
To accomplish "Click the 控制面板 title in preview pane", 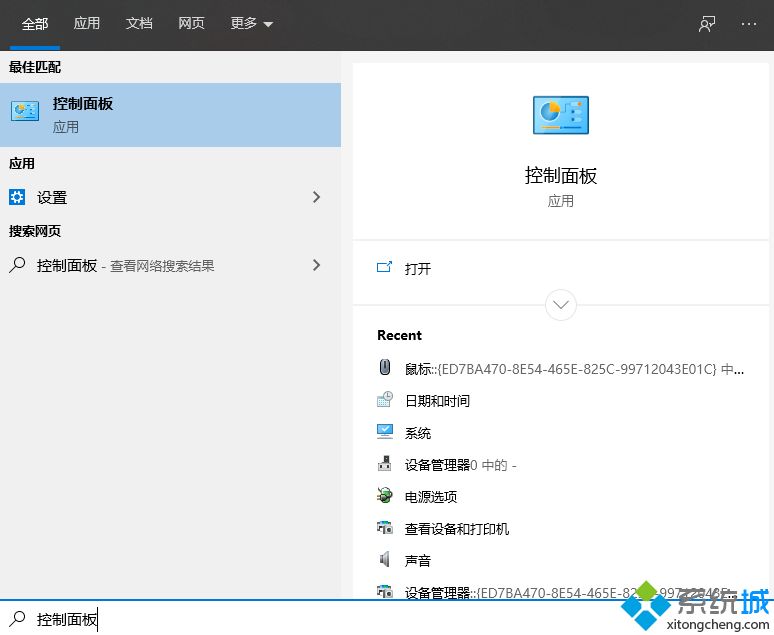I will [x=561, y=176].
